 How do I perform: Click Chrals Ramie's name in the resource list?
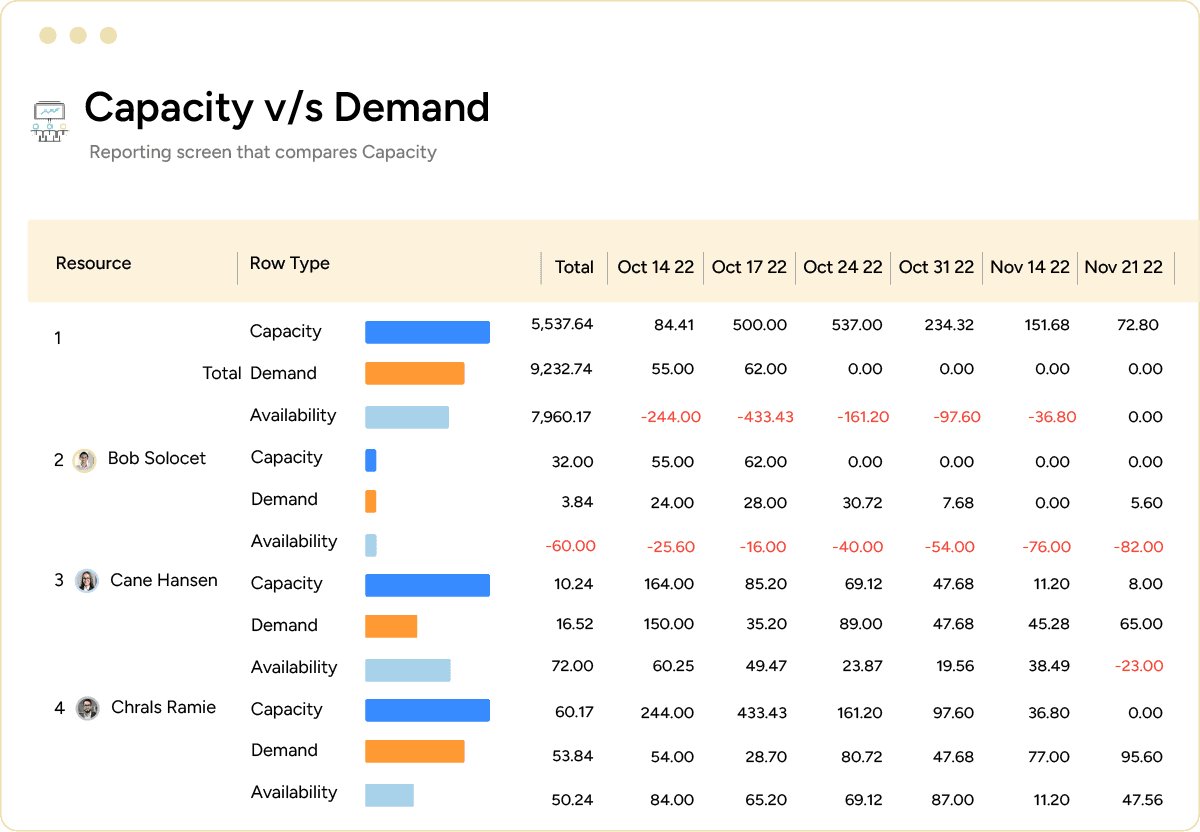click(x=163, y=707)
